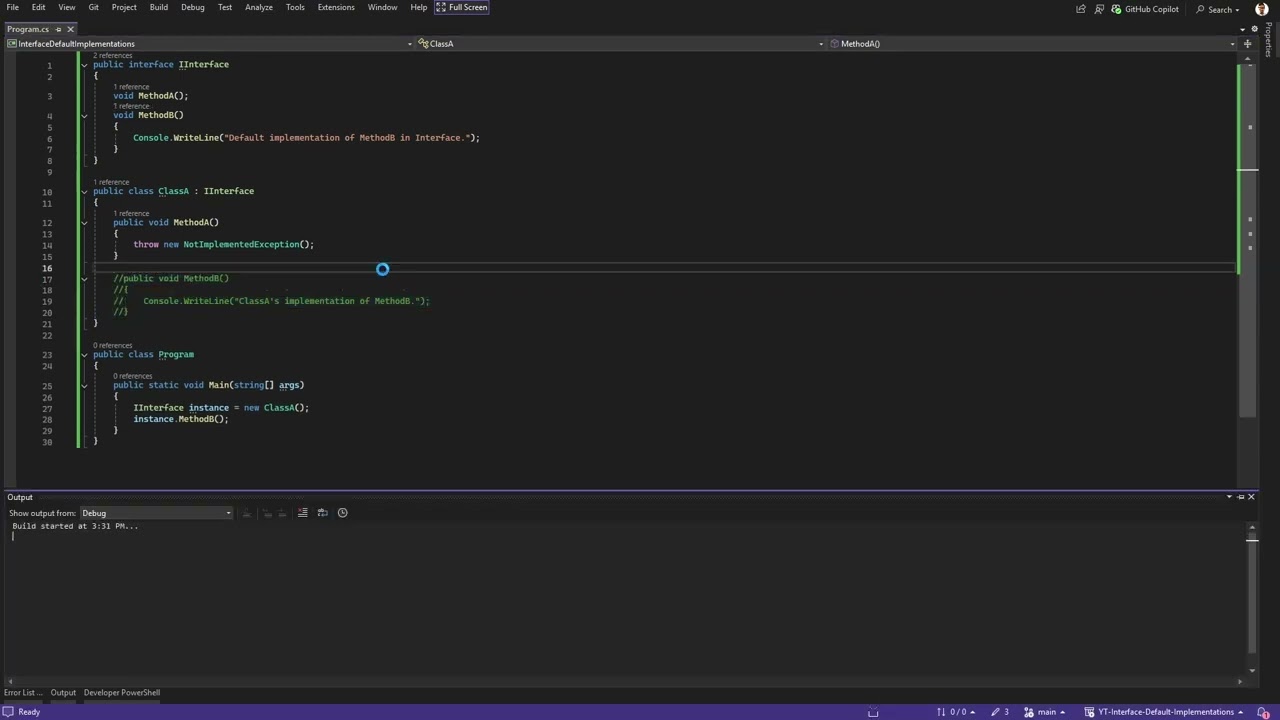Click the NotImplementedException text on line 14
The image size is (1280, 720).
[x=241, y=244]
